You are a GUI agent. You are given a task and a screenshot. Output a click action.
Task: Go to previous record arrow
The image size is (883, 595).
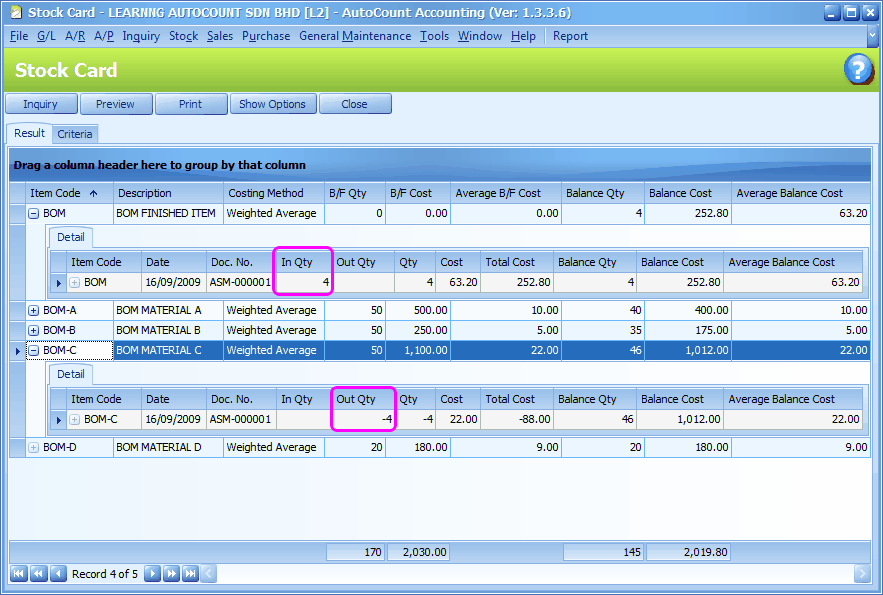click(58, 574)
